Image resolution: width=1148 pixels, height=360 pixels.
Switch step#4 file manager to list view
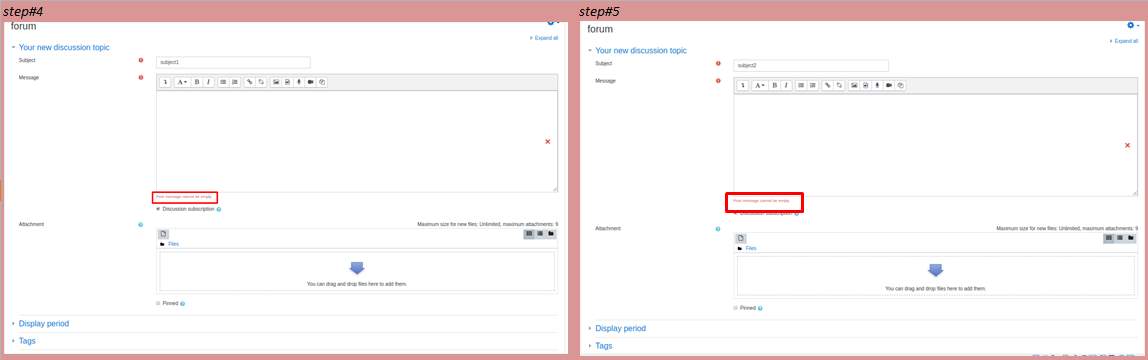point(540,234)
